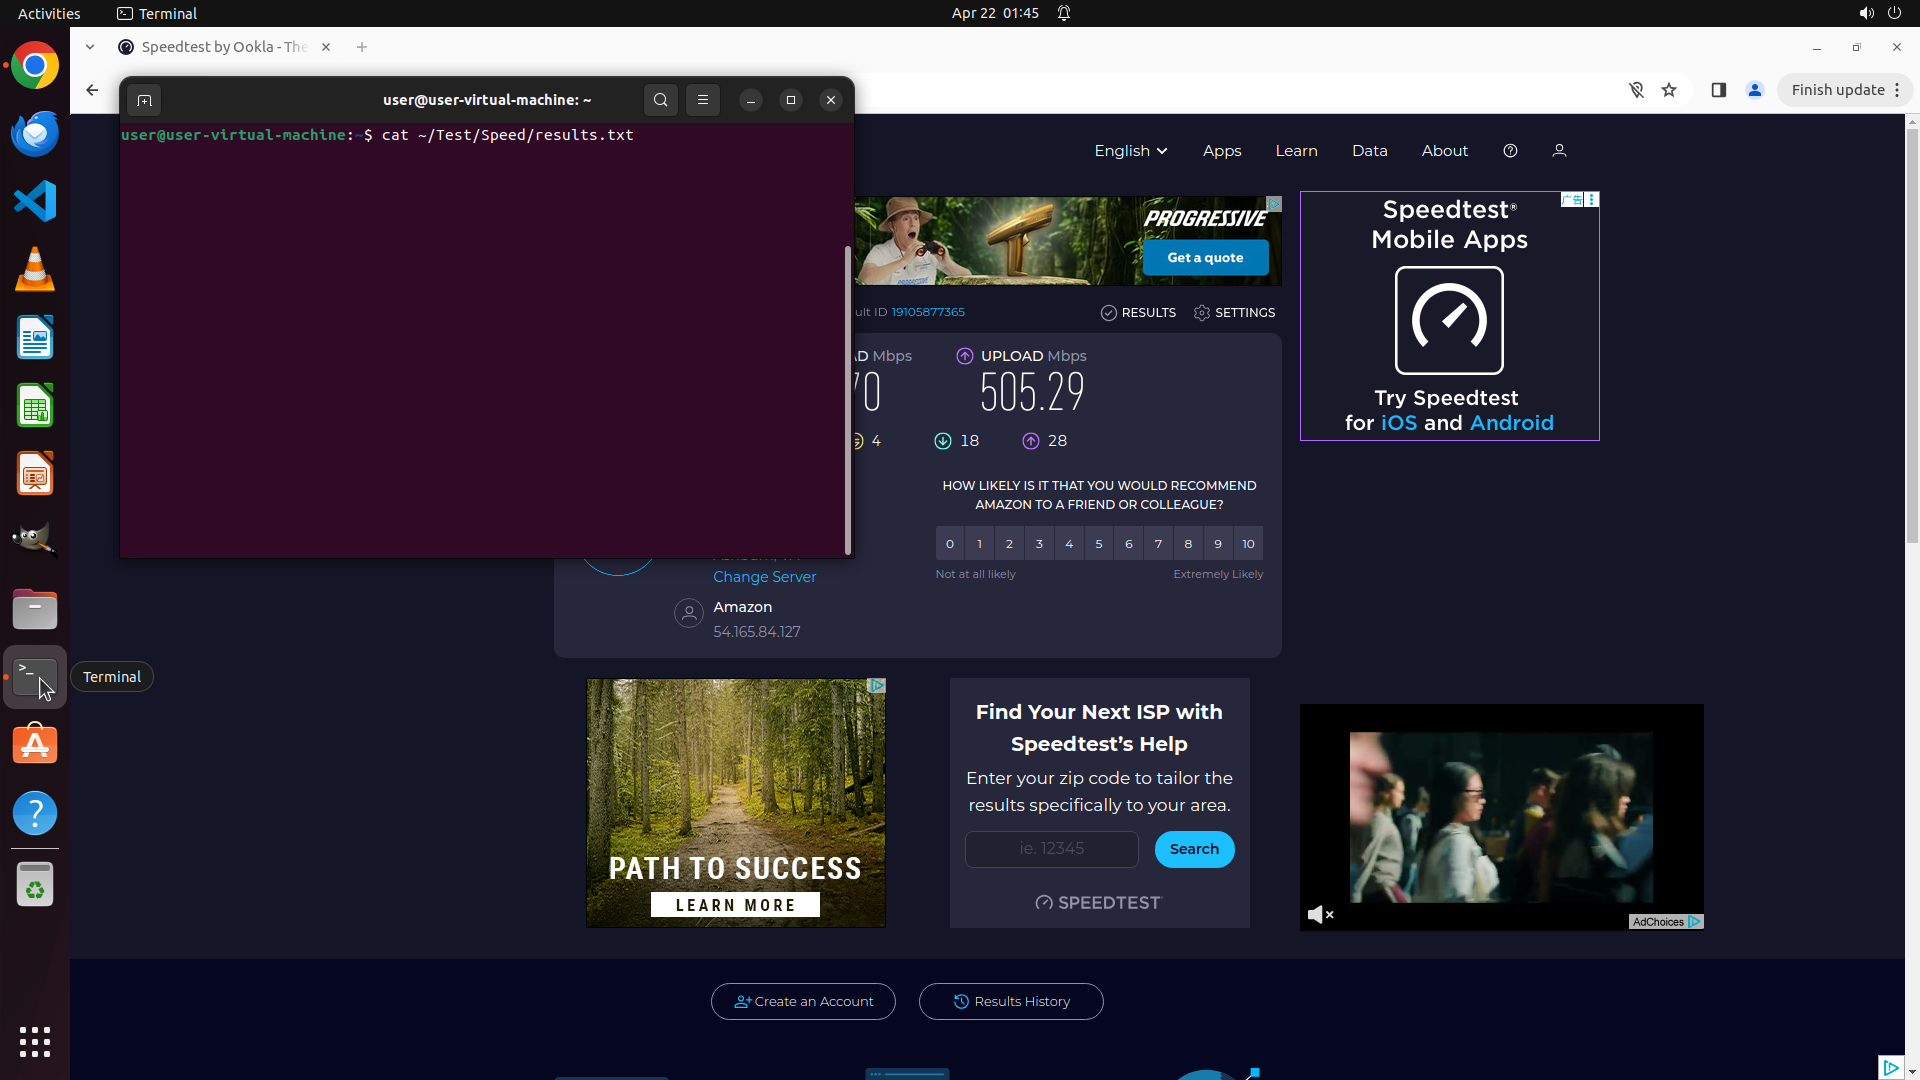Open VLC media player in the dock

point(35,269)
